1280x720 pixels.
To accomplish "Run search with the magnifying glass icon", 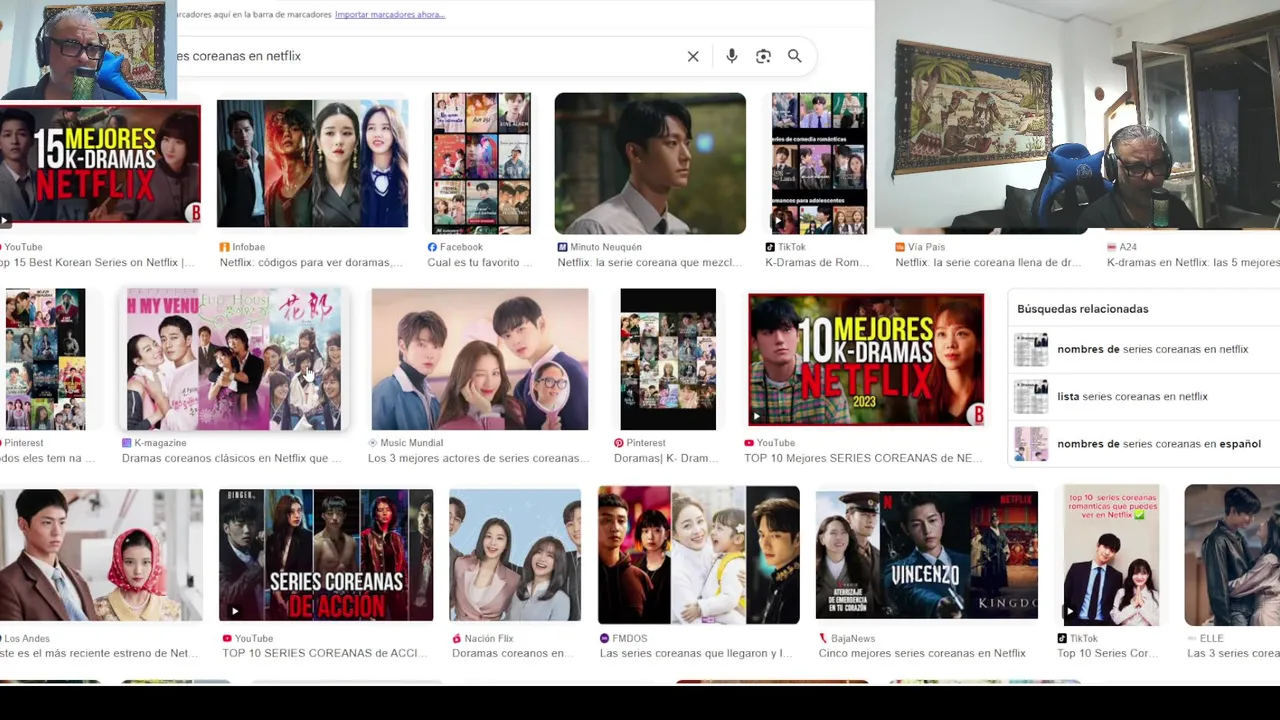I will pyautogui.click(x=794, y=56).
